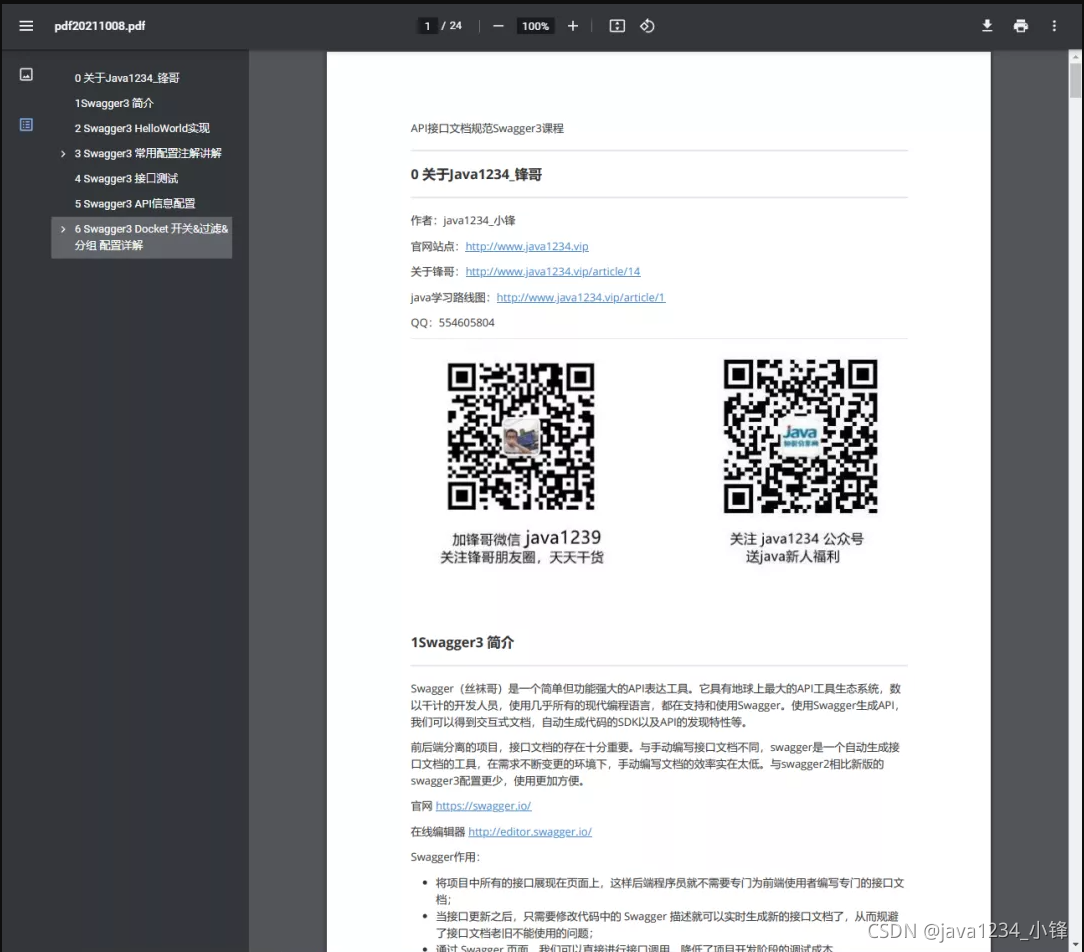Print the PDF document

coord(1020,26)
